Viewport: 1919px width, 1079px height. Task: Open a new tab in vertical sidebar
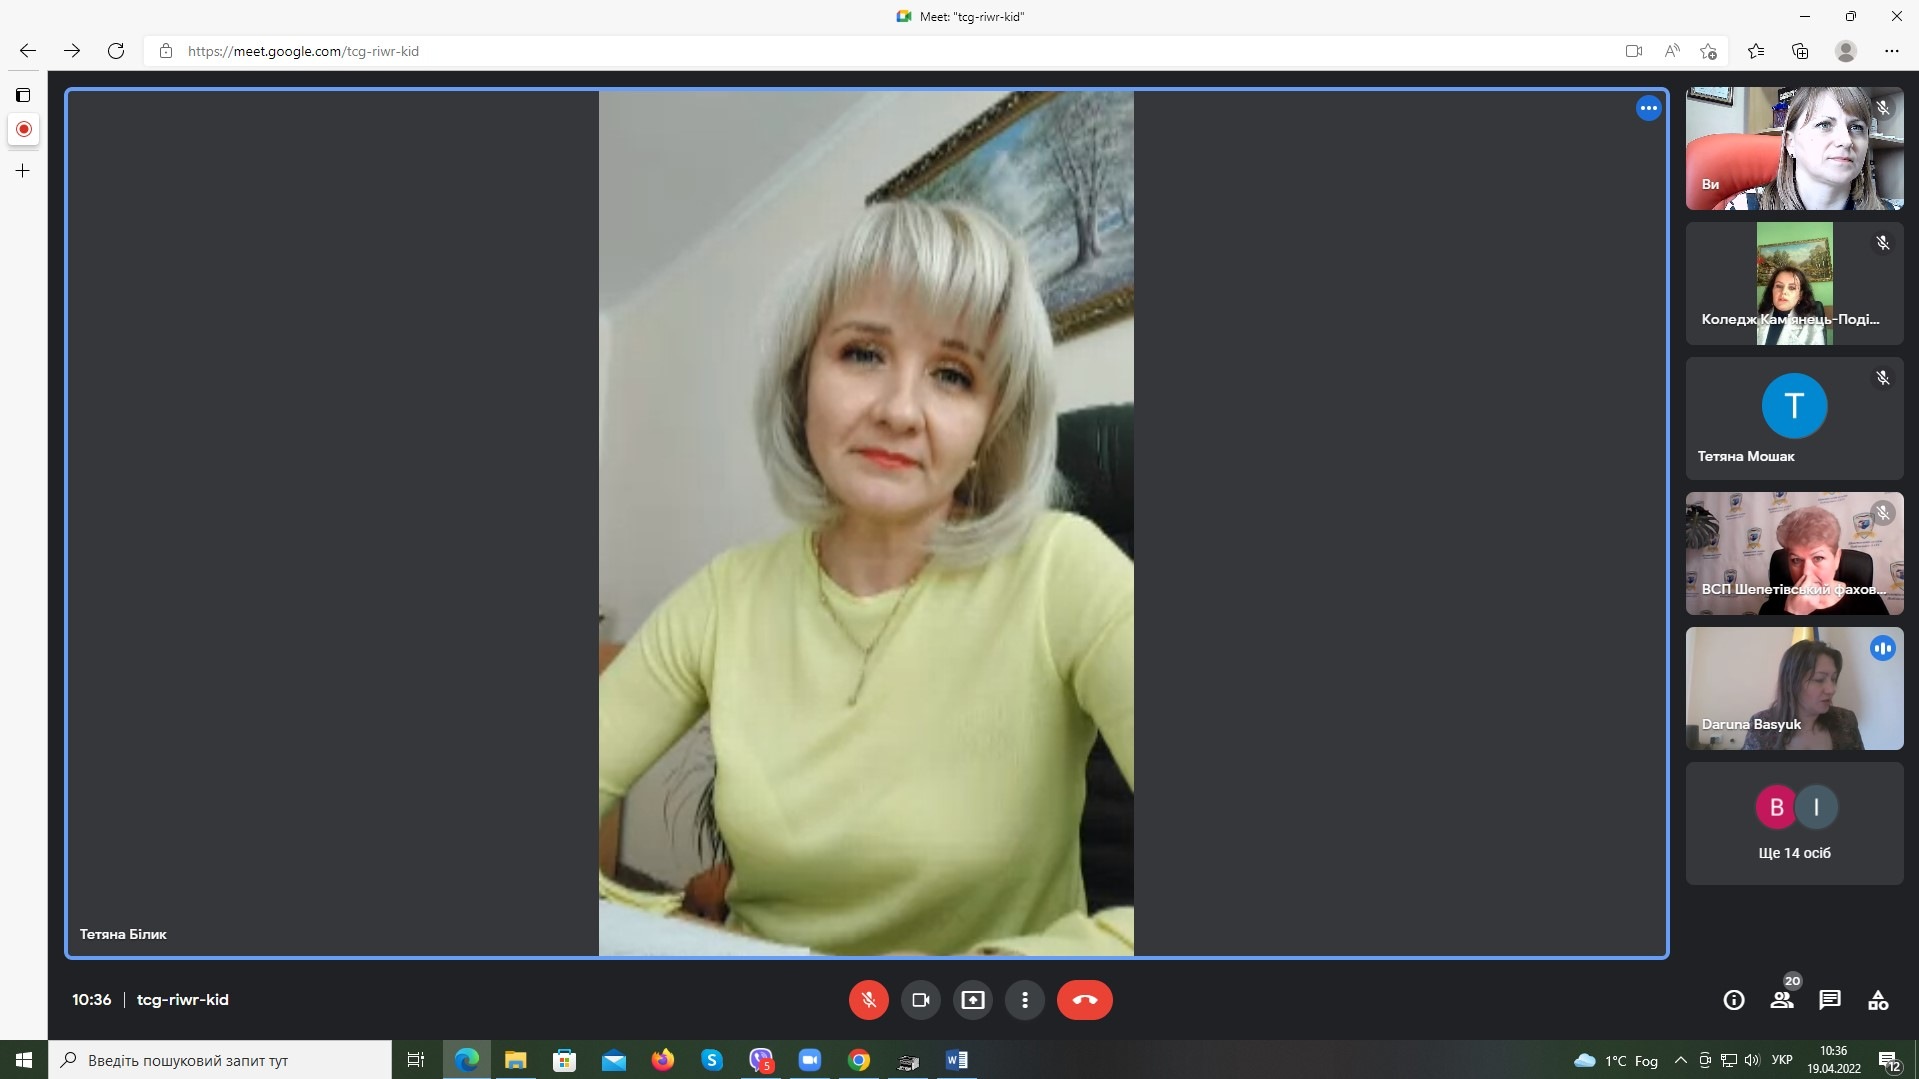pos(23,171)
